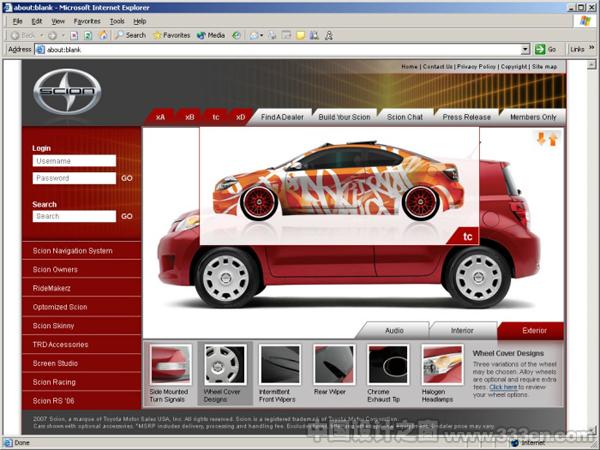Viewport: 600px width, 450px height.
Task: Open Scion Owners in the sidebar
Action: (82, 269)
